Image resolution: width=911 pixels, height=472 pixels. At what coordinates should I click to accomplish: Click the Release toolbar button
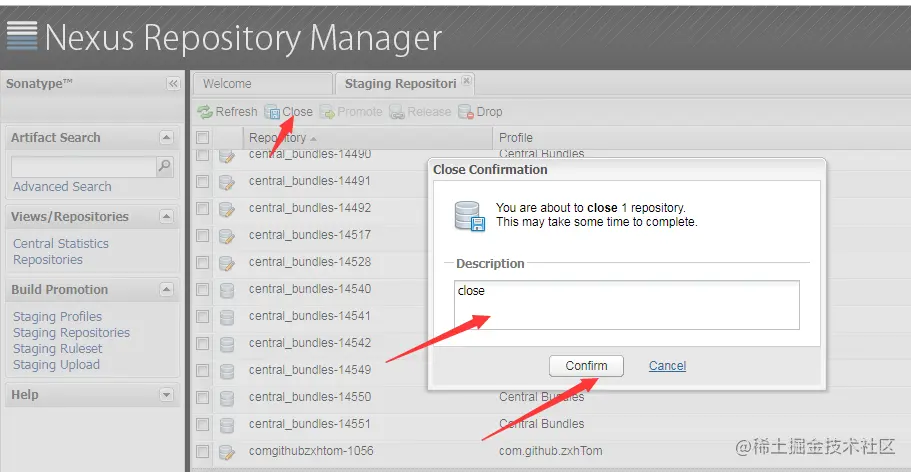tap(421, 112)
